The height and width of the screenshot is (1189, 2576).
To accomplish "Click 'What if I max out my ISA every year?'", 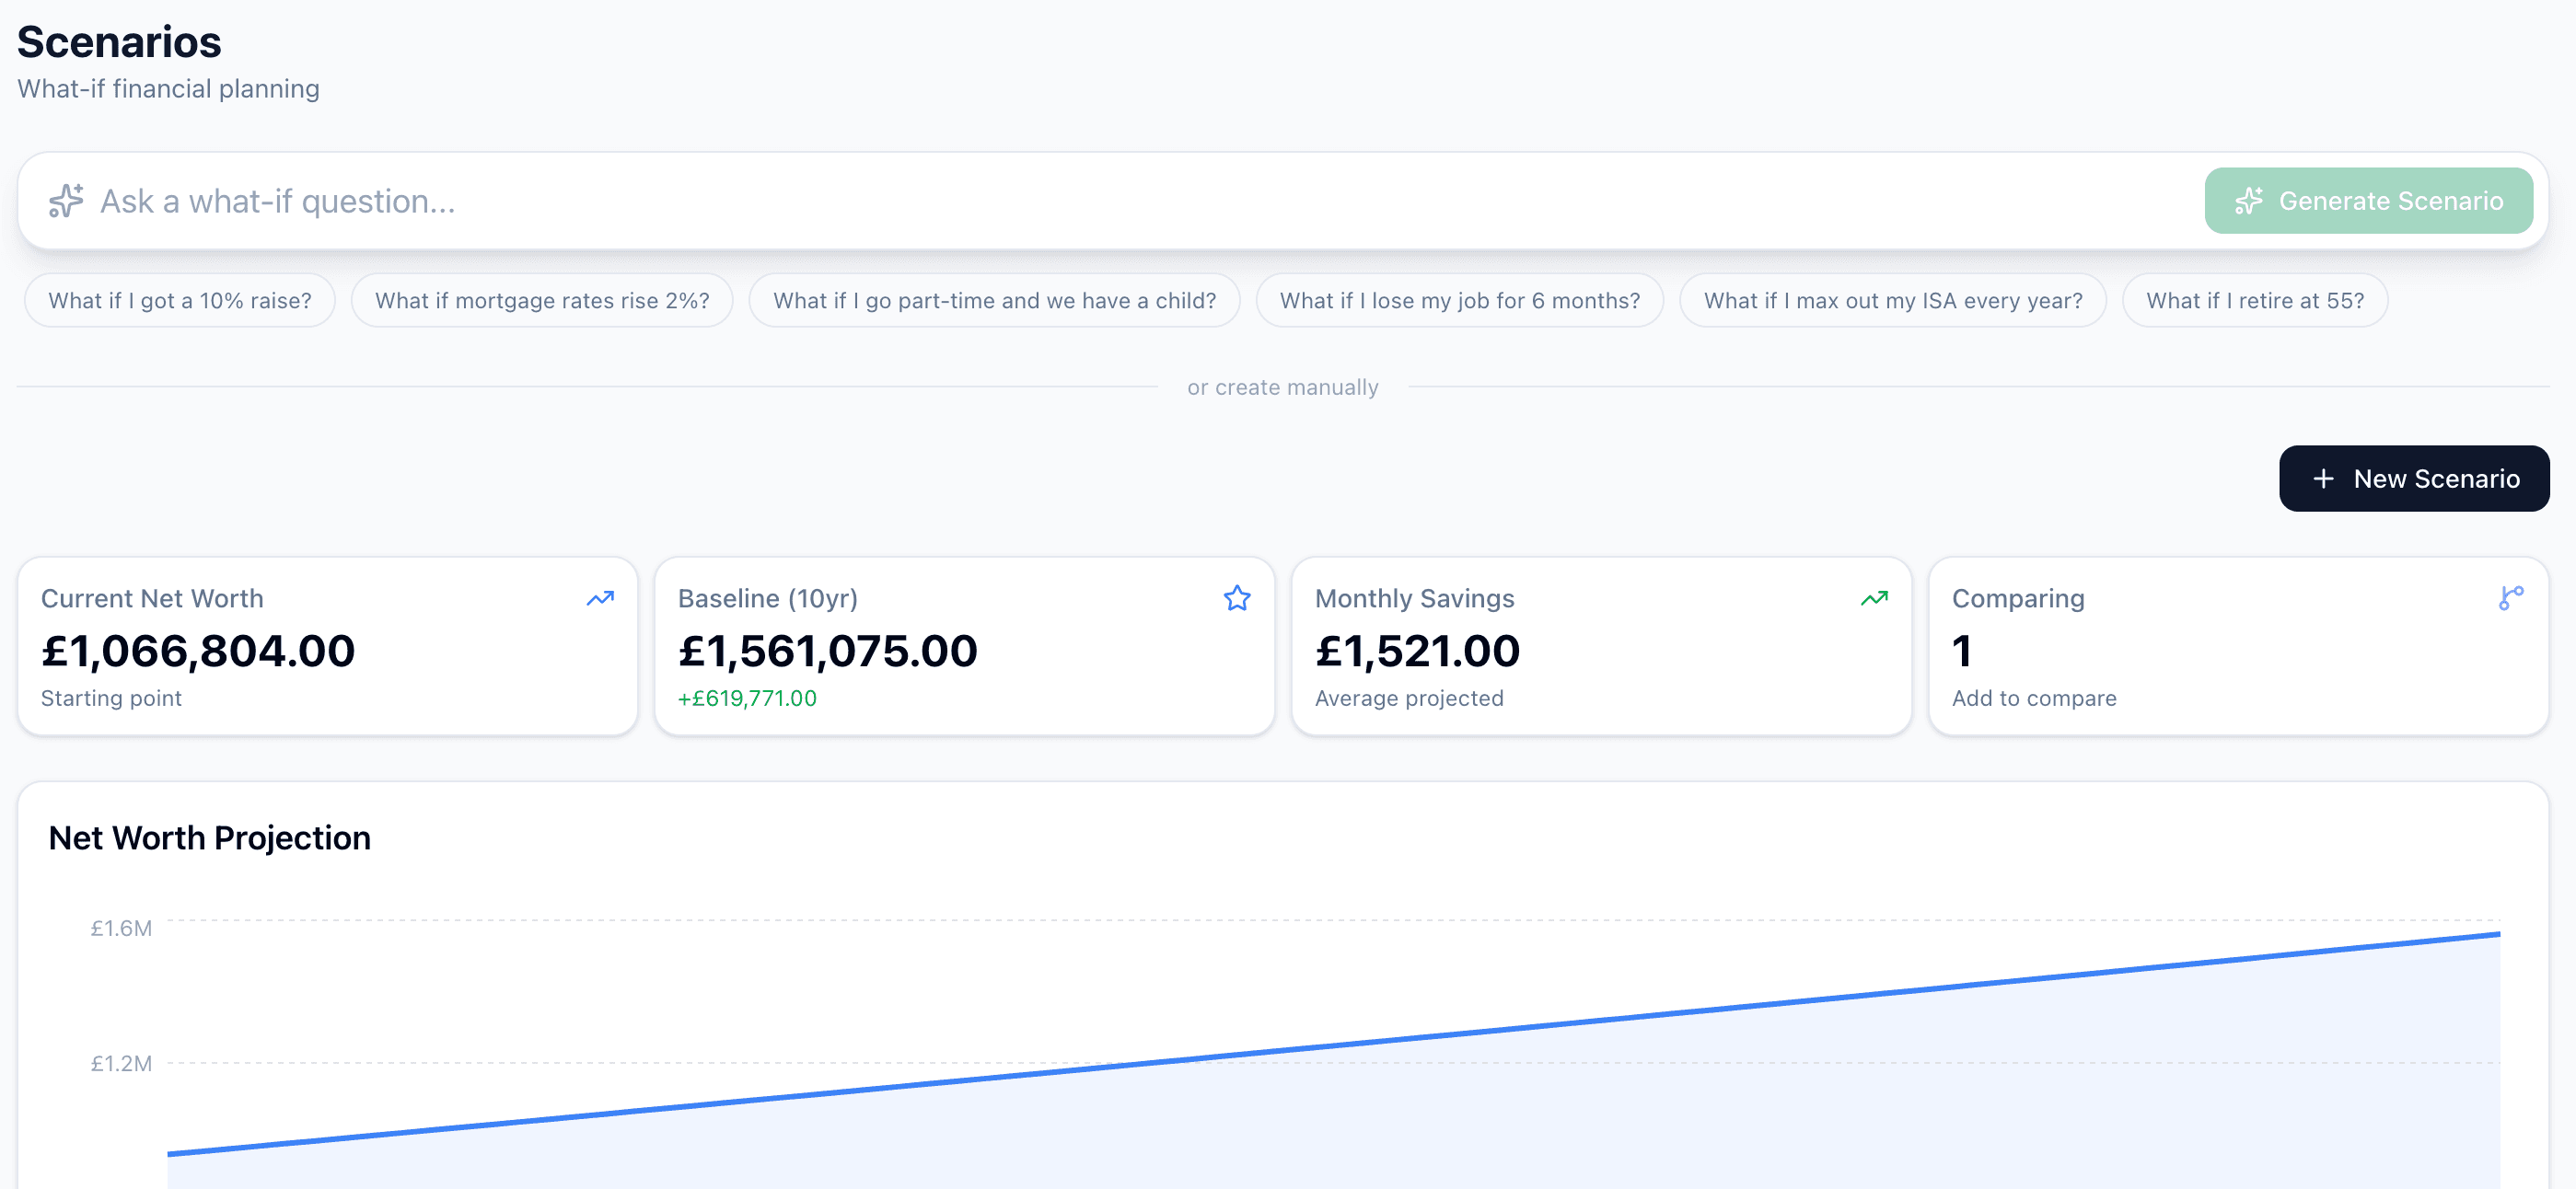I will pos(1893,300).
